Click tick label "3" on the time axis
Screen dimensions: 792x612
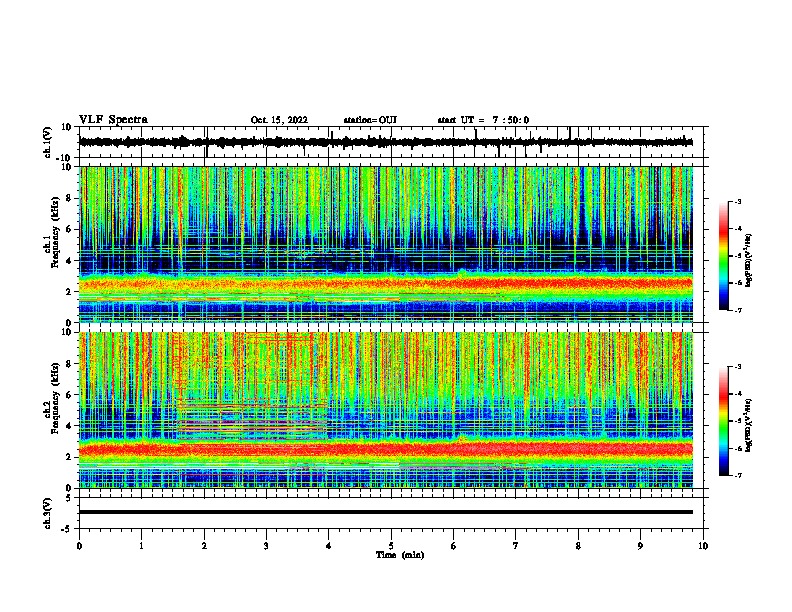point(266,546)
